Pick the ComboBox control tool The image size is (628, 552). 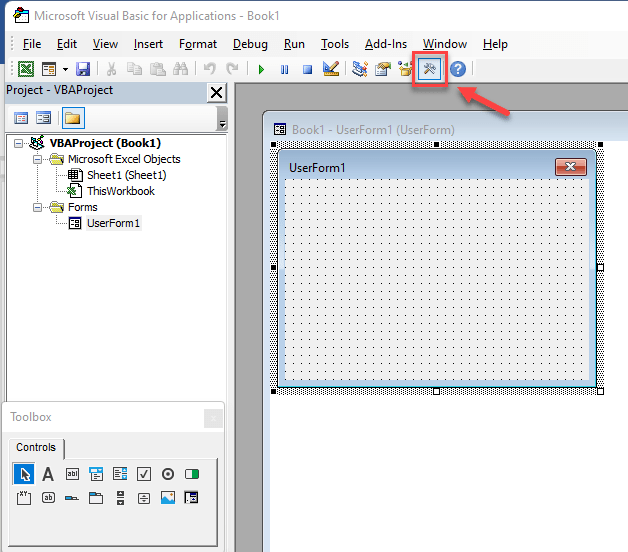[x=96, y=474]
